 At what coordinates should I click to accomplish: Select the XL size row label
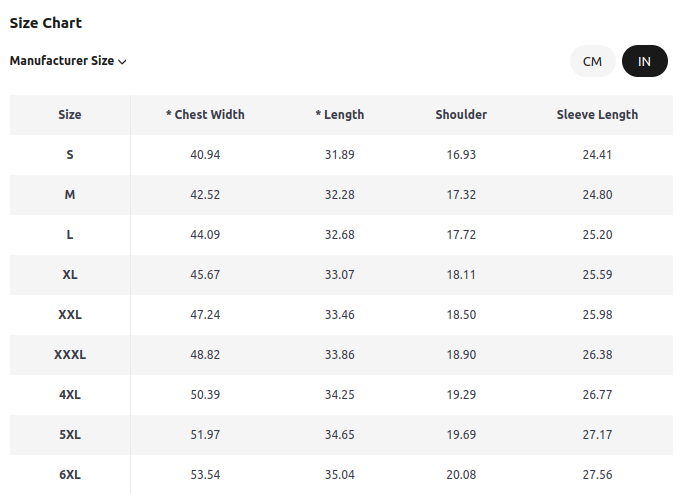[x=70, y=275]
